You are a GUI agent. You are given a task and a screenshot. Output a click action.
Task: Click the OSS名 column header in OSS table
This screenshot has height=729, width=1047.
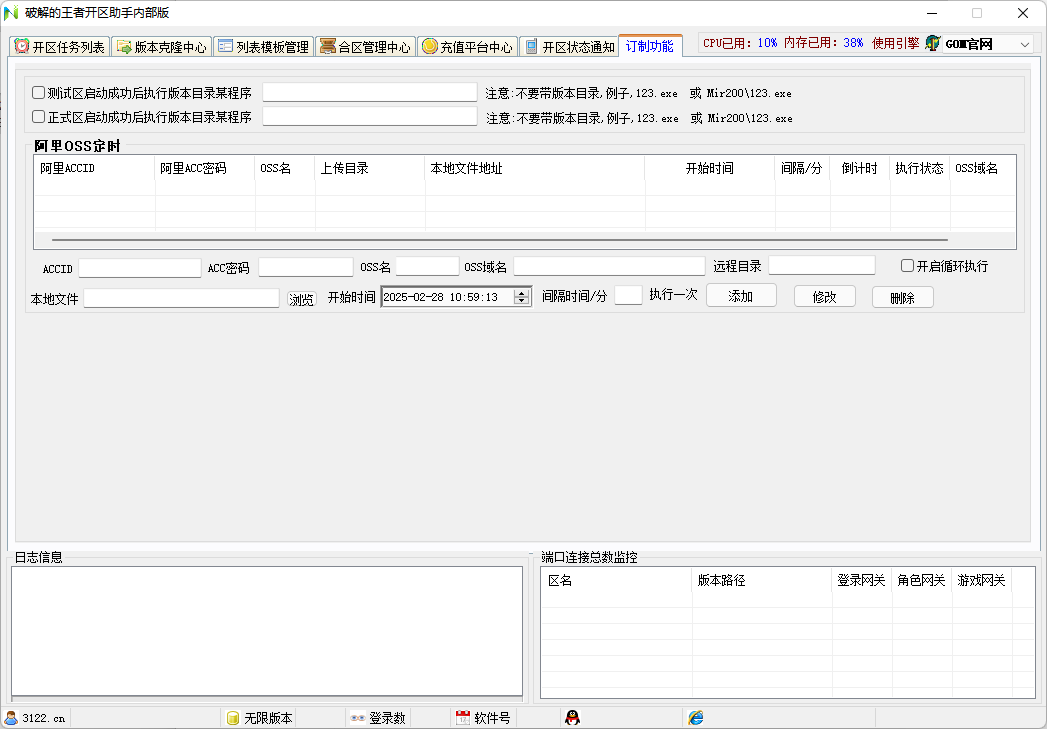(285, 168)
